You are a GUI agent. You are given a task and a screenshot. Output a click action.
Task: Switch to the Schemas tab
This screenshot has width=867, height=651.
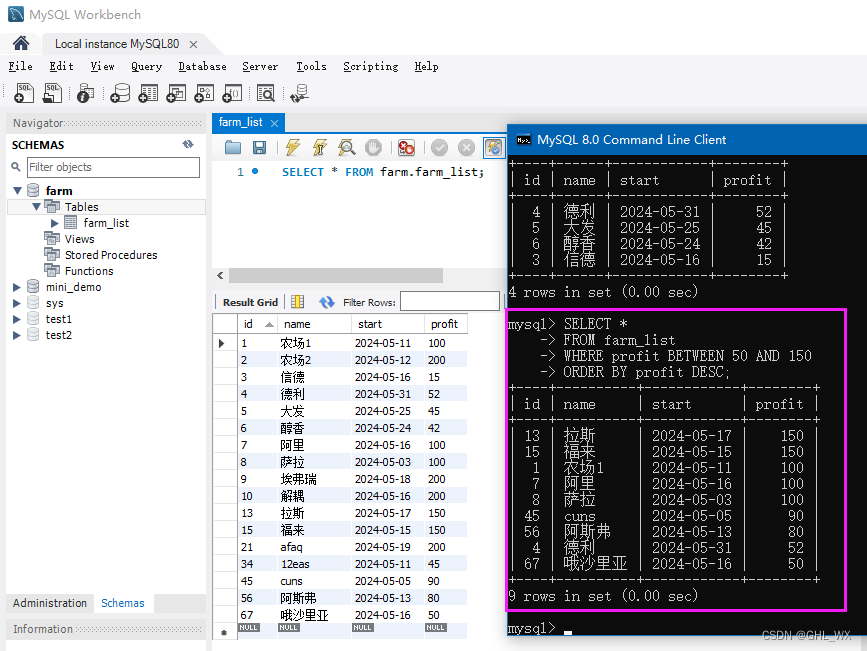(123, 603)
